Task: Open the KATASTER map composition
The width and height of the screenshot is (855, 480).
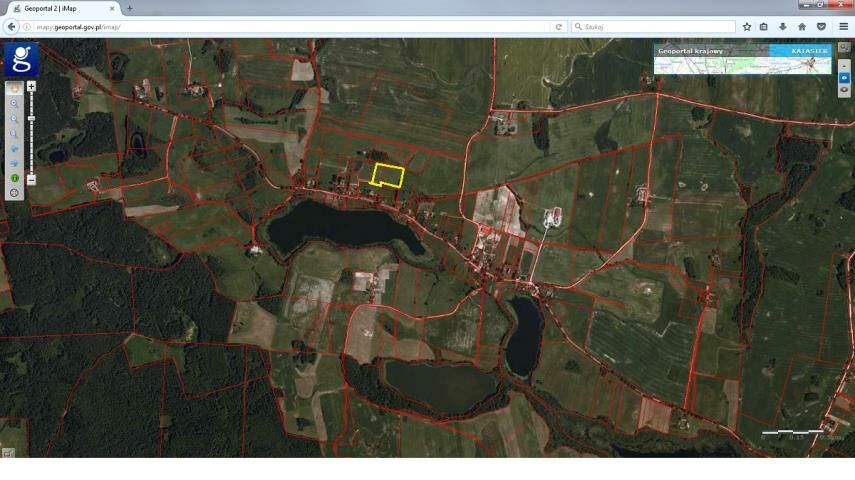Action: [808, 49]
